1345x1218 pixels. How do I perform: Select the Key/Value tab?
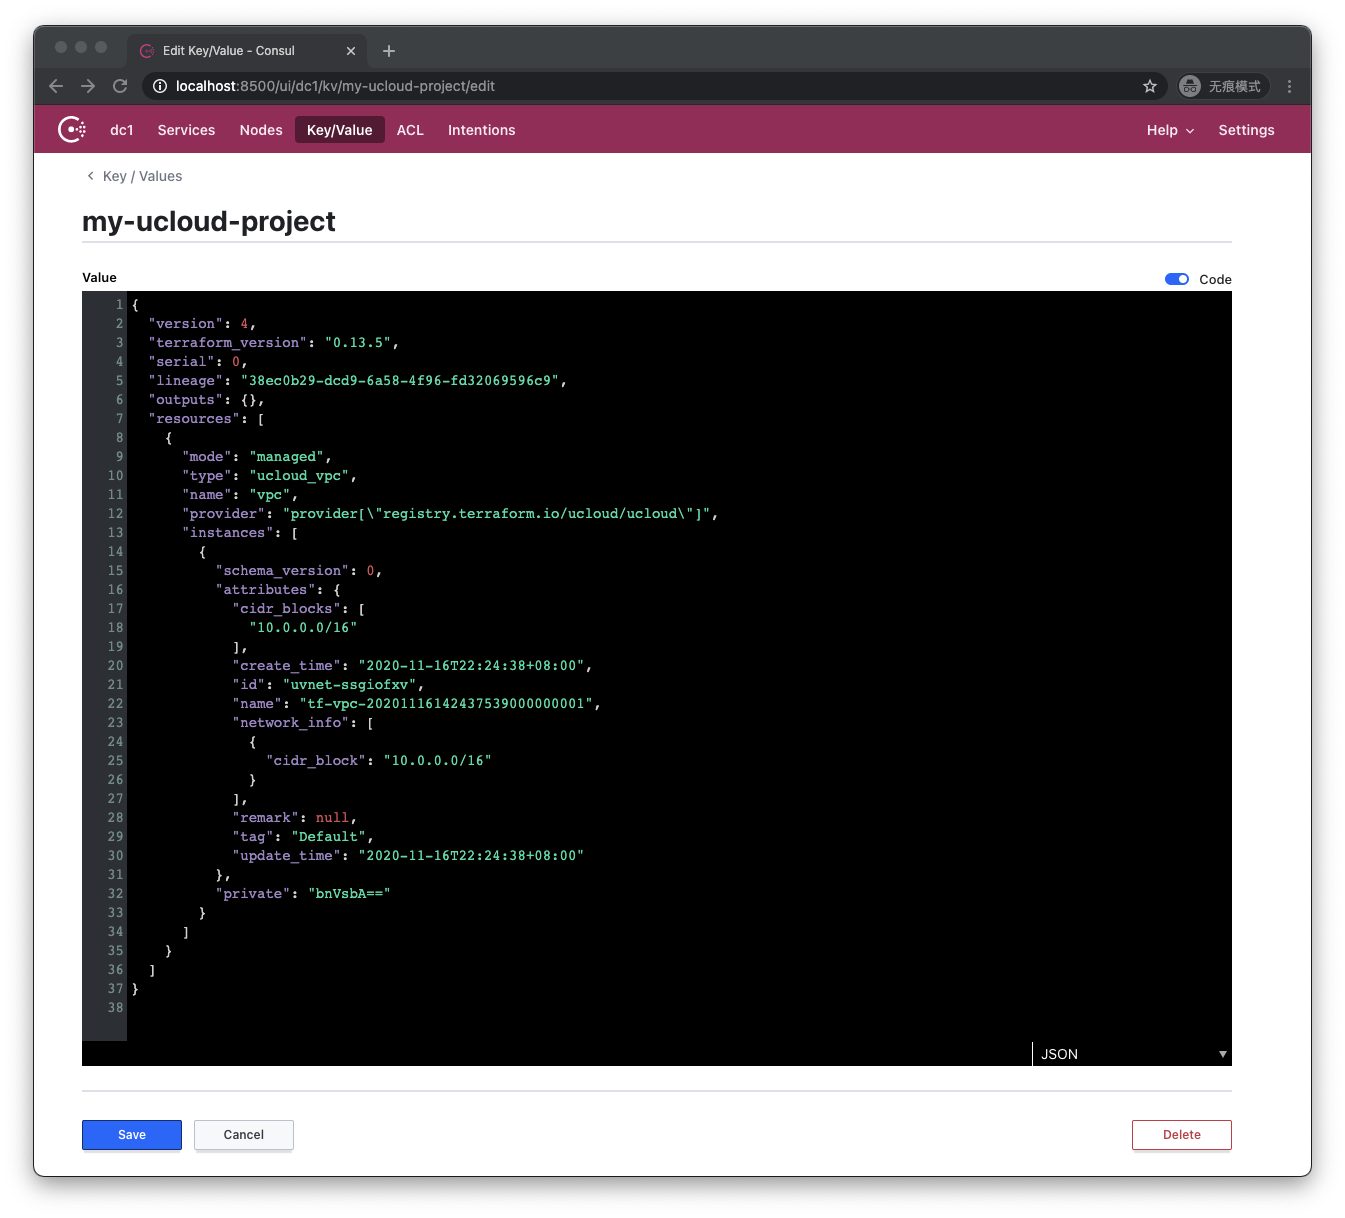(x=340, y=130)
